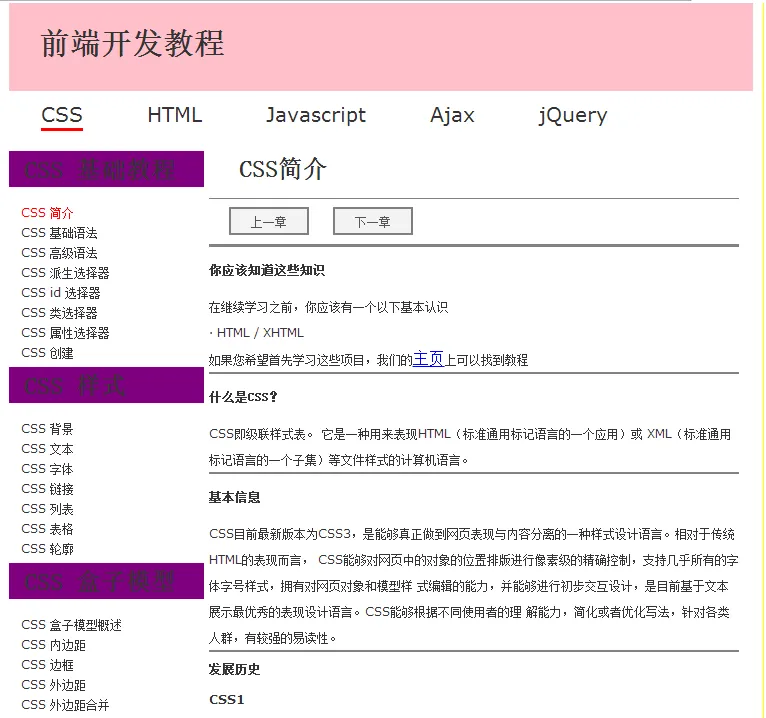
Task: Click the CSS 盒子模型概述 link
Action: [71, 625]
